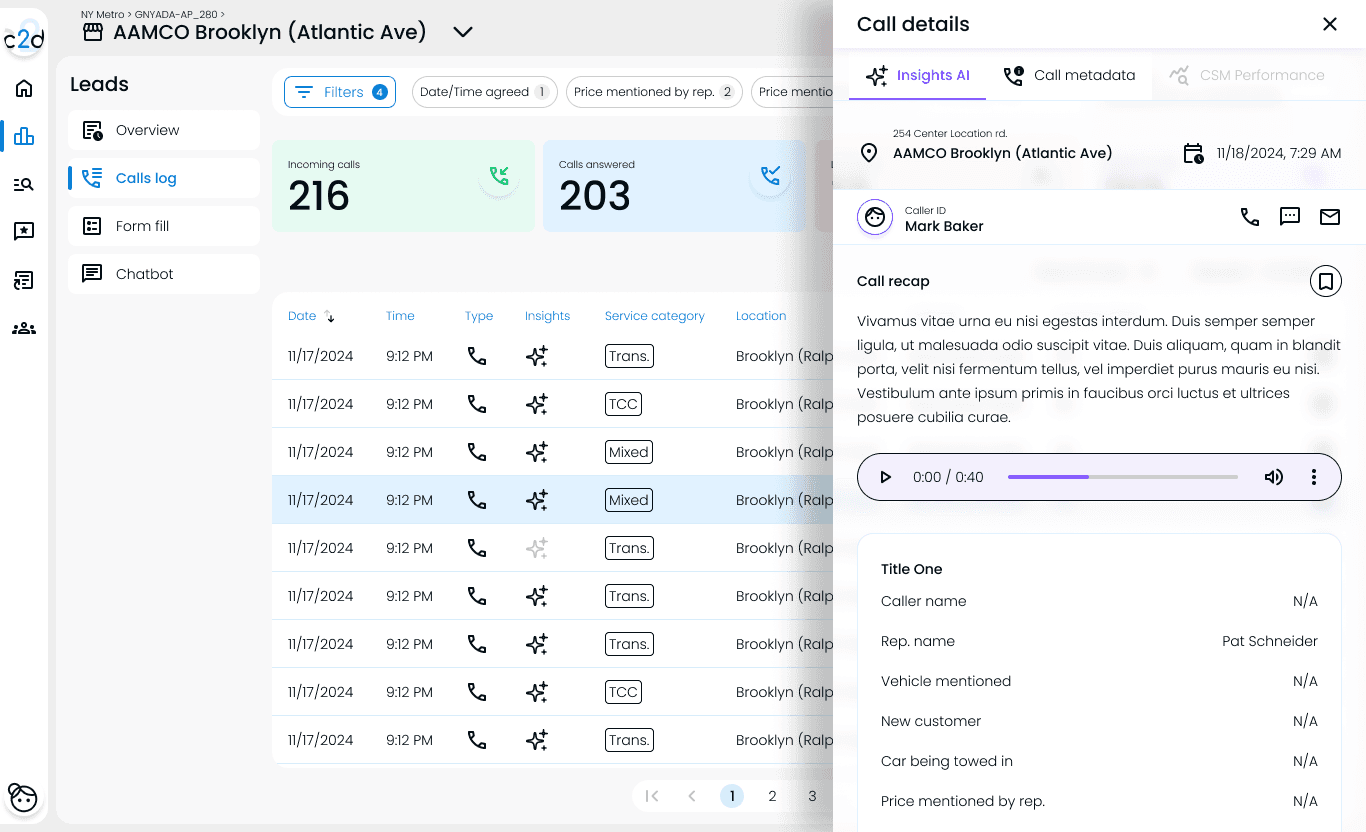Screen dimensions: 1366x832
Task: Open the Filters panel
Action: click(x=340, y=92)
